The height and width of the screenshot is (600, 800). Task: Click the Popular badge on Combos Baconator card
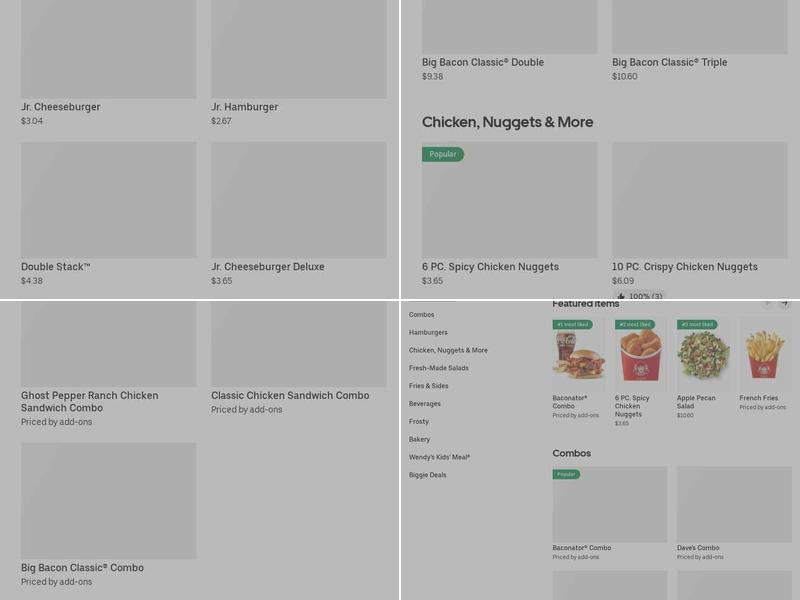pos(566,474)
